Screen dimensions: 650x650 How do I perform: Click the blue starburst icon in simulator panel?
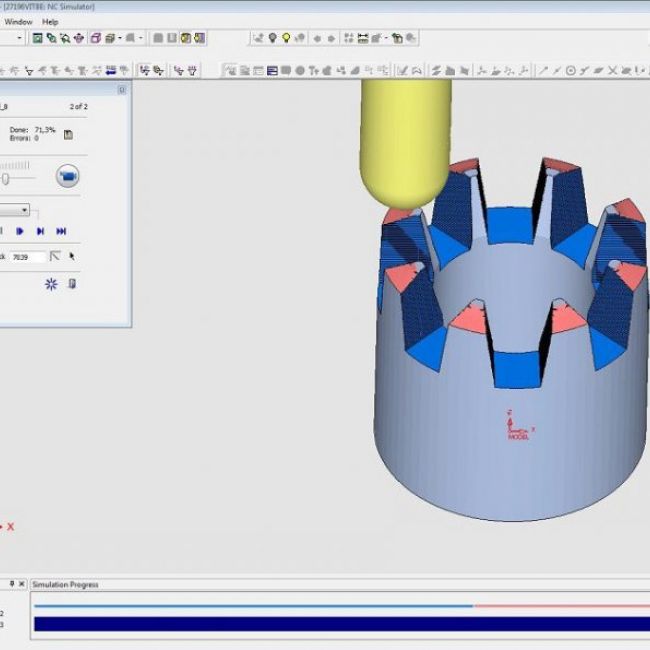[51, 284]
